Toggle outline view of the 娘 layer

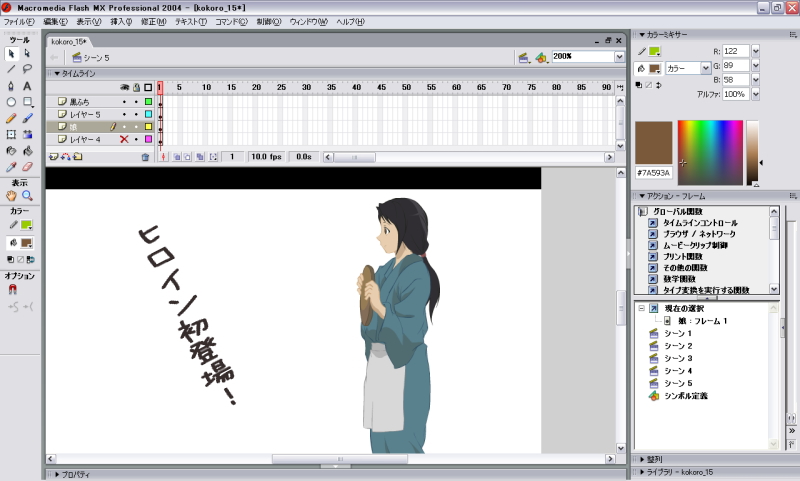(148, 126)
